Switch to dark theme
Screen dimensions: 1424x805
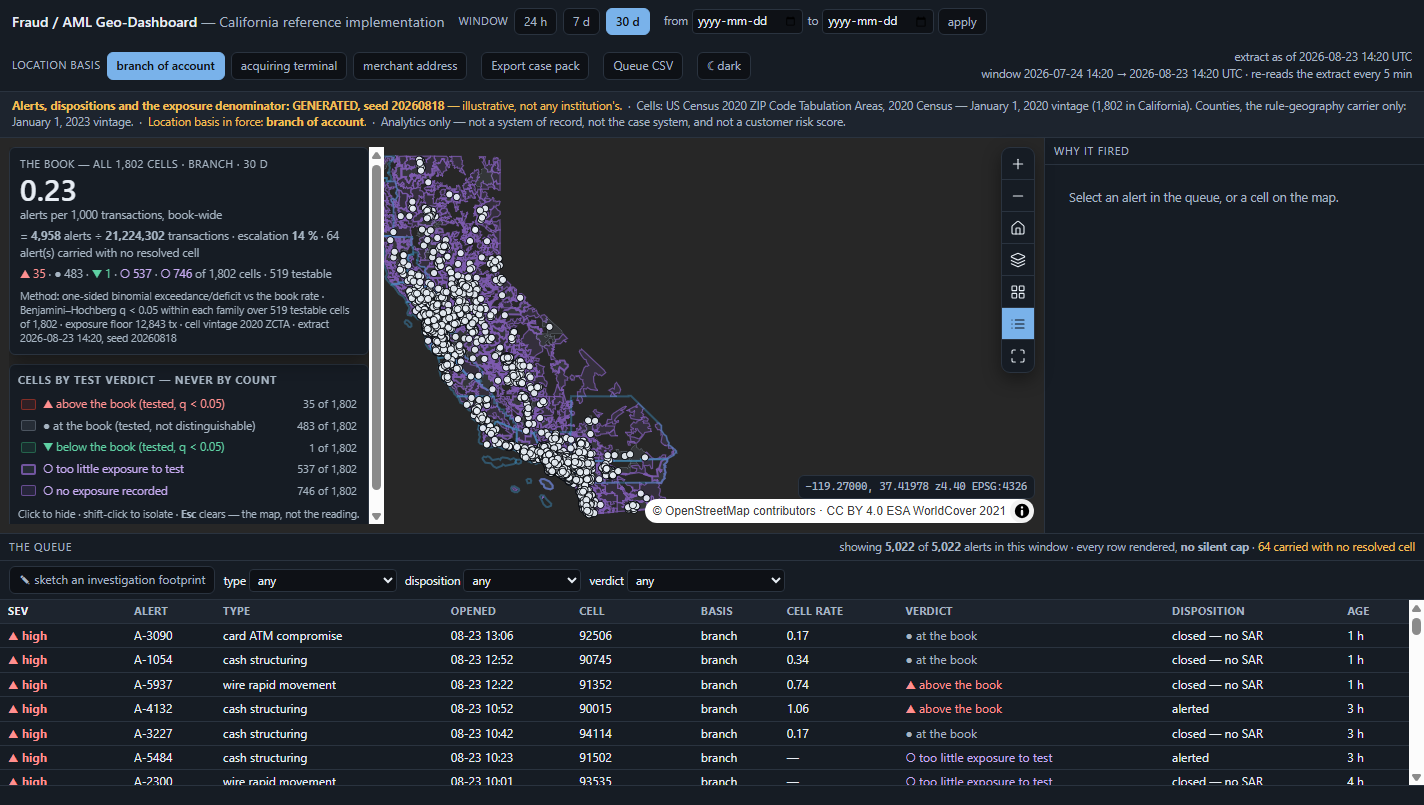pos(724,66)
